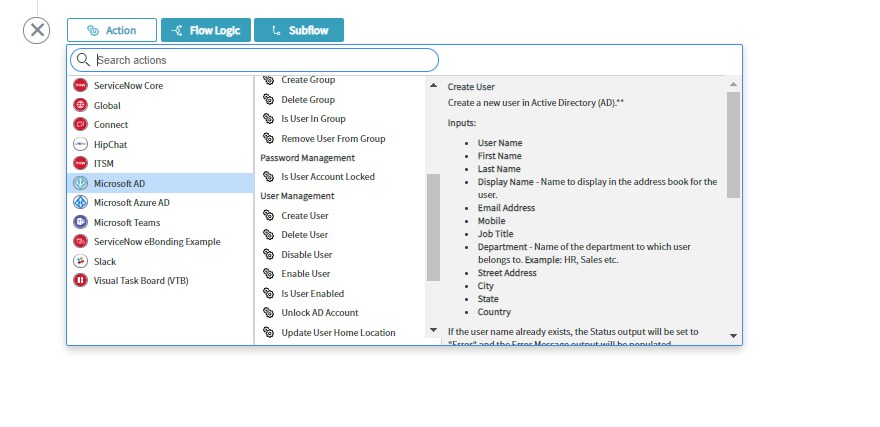Click the gear icon beside Delete User
Screen dimensions: 880x427
pyautogui.click(x=269, y=235)
